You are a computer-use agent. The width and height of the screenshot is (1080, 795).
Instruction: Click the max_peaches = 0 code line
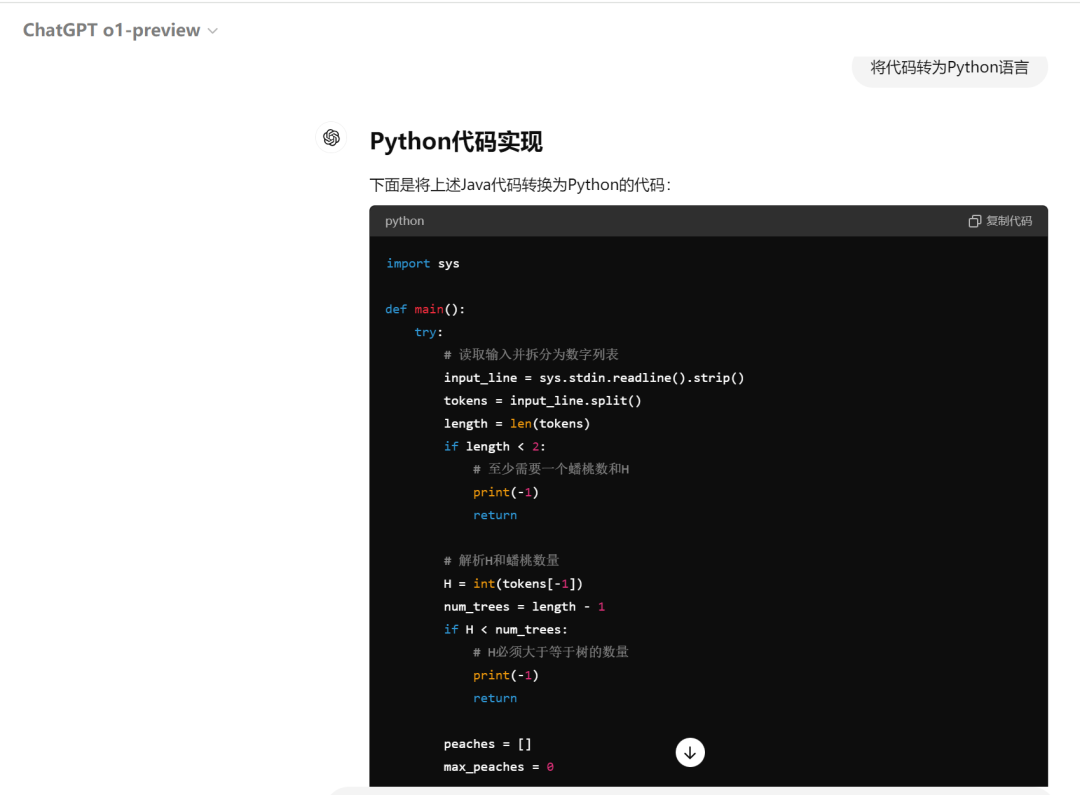click(498, 767)
